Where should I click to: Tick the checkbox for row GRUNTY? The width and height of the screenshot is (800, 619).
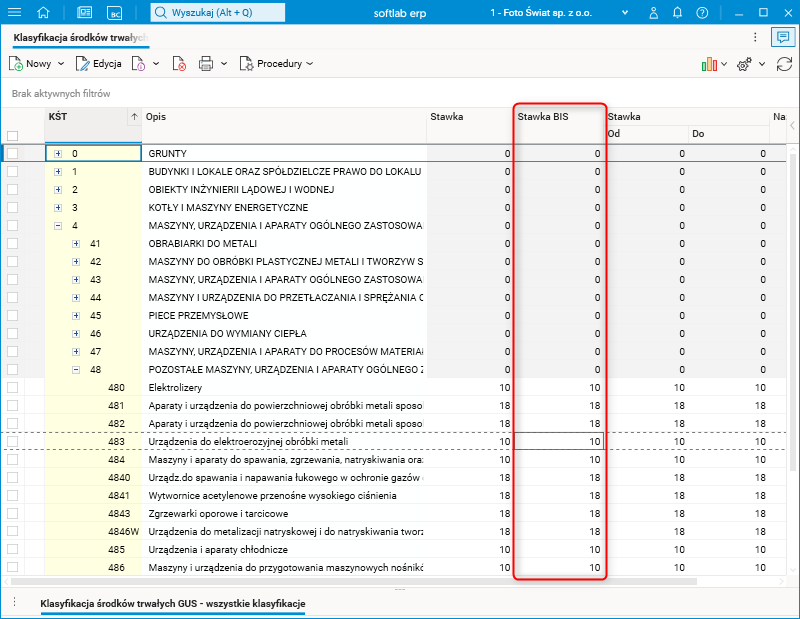pyautogui.click(x=13, y=154)
